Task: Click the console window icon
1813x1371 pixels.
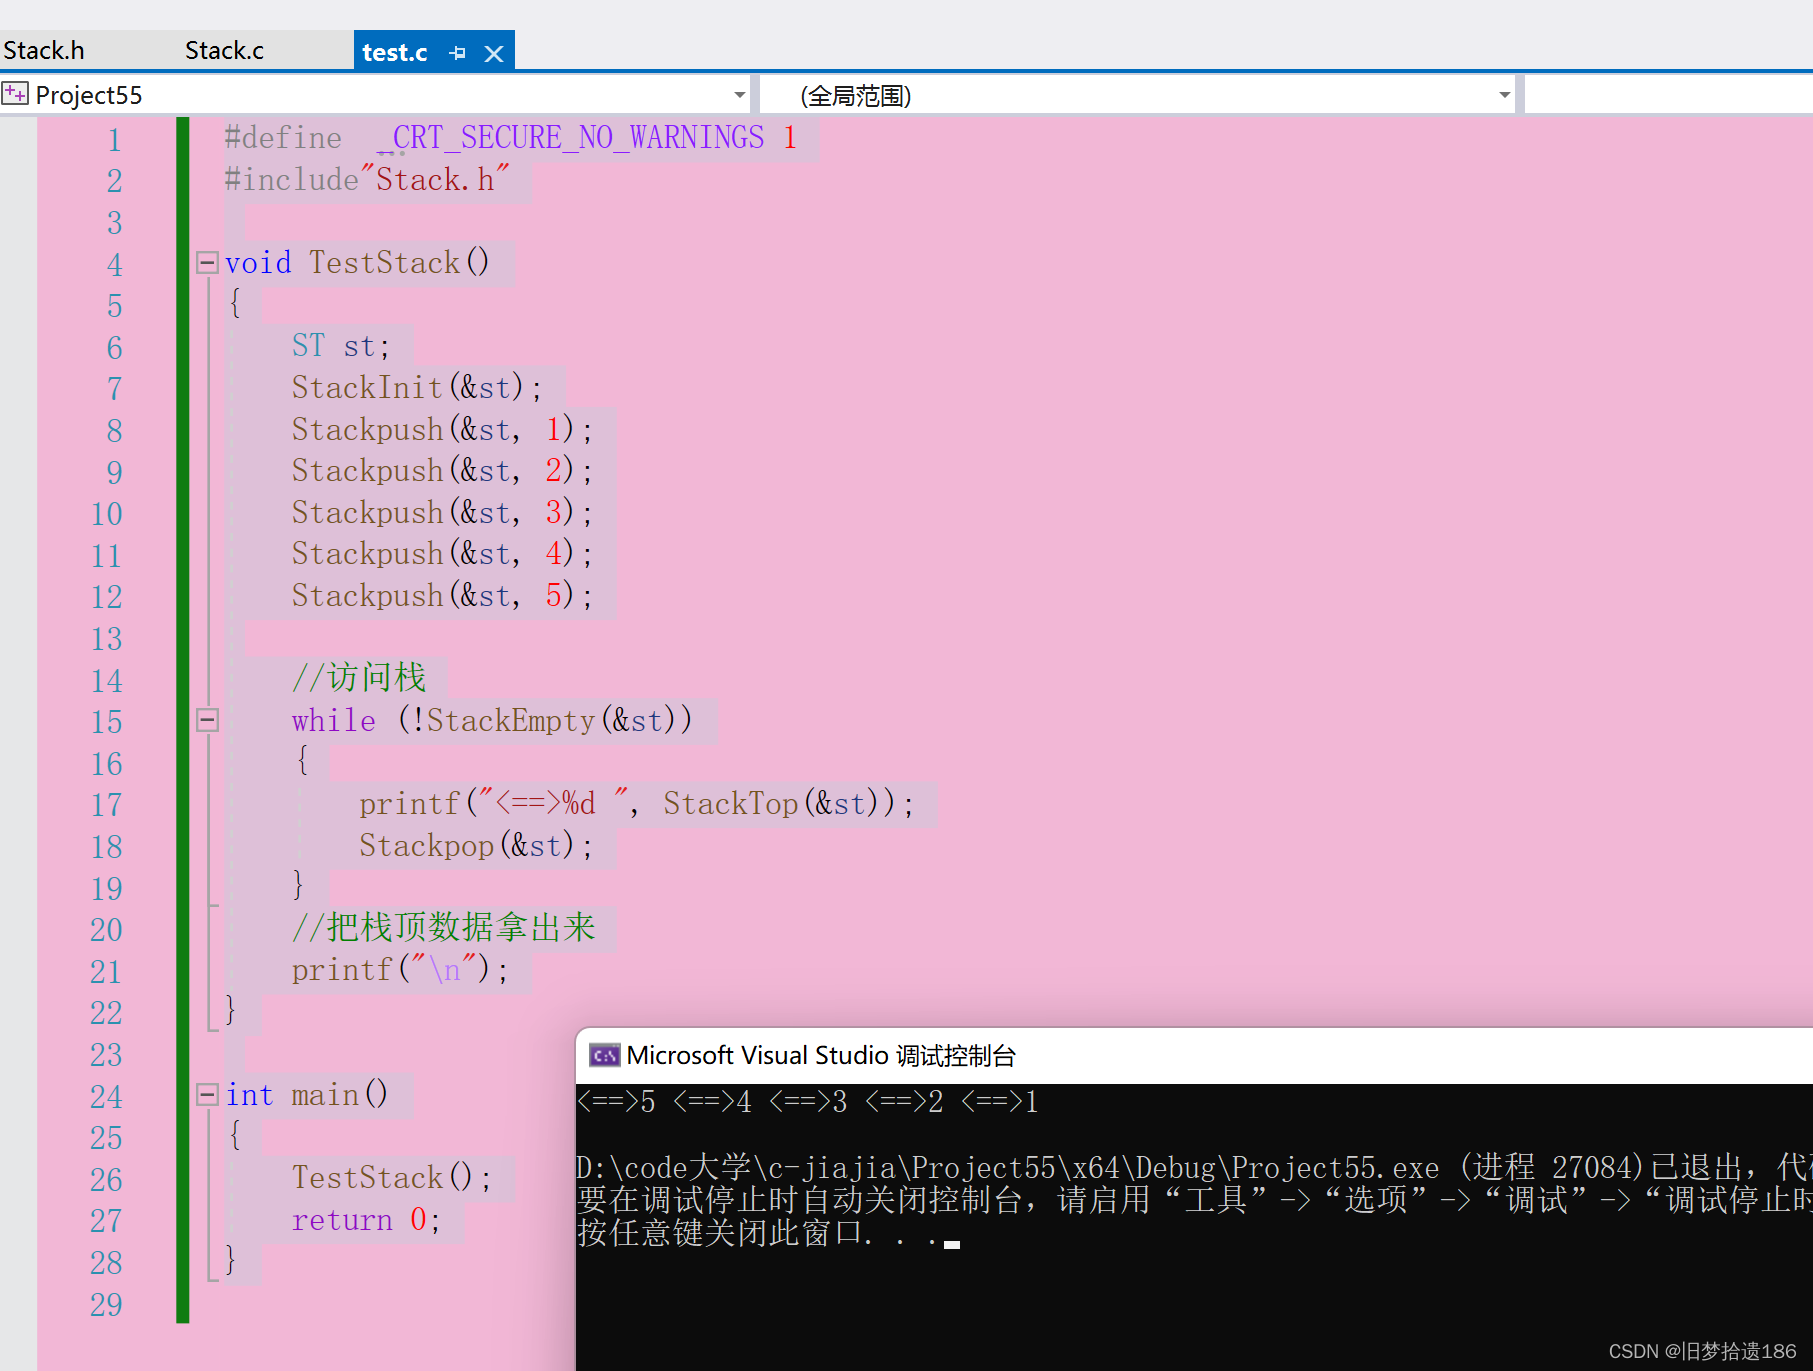Action: (604, 1055)
